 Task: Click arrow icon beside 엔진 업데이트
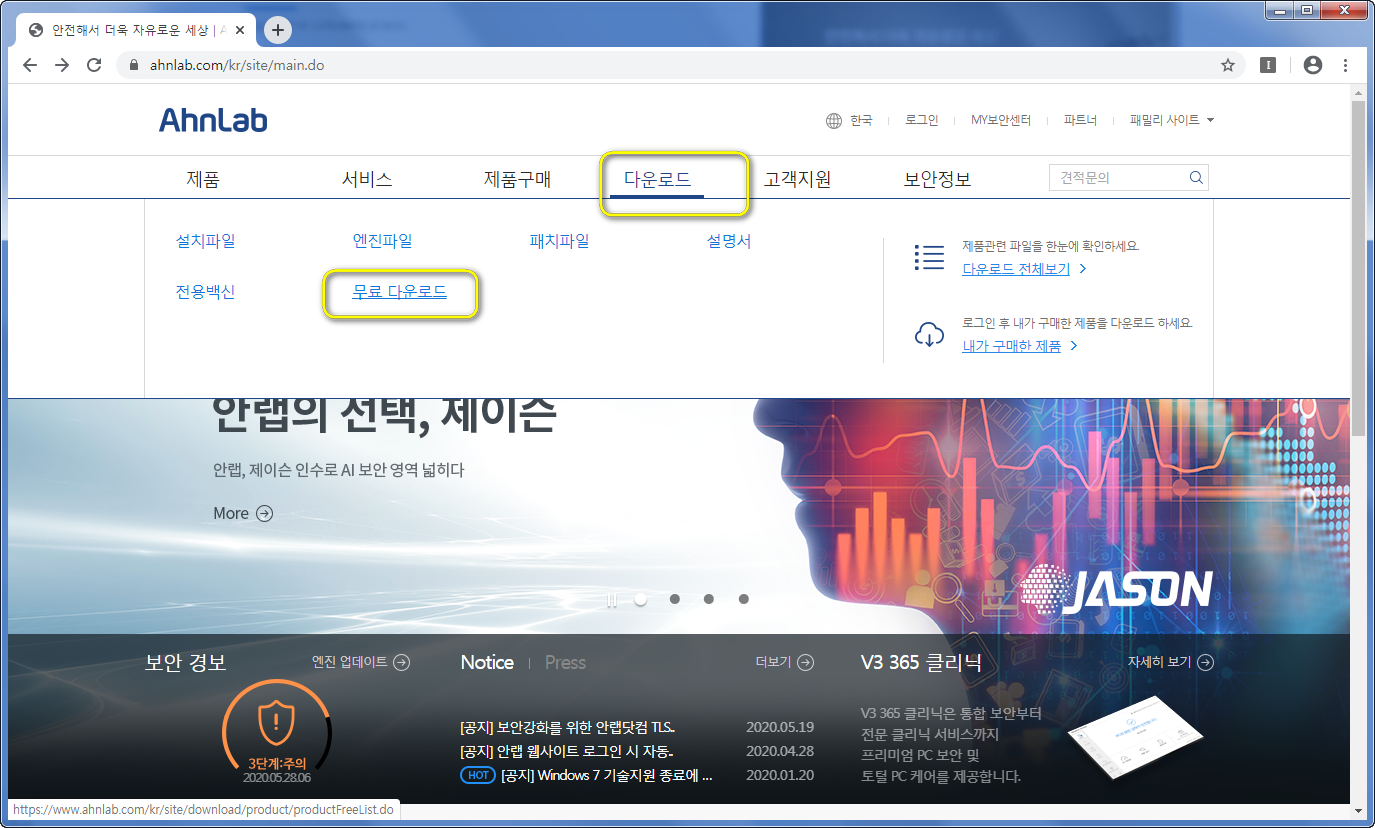401,662
